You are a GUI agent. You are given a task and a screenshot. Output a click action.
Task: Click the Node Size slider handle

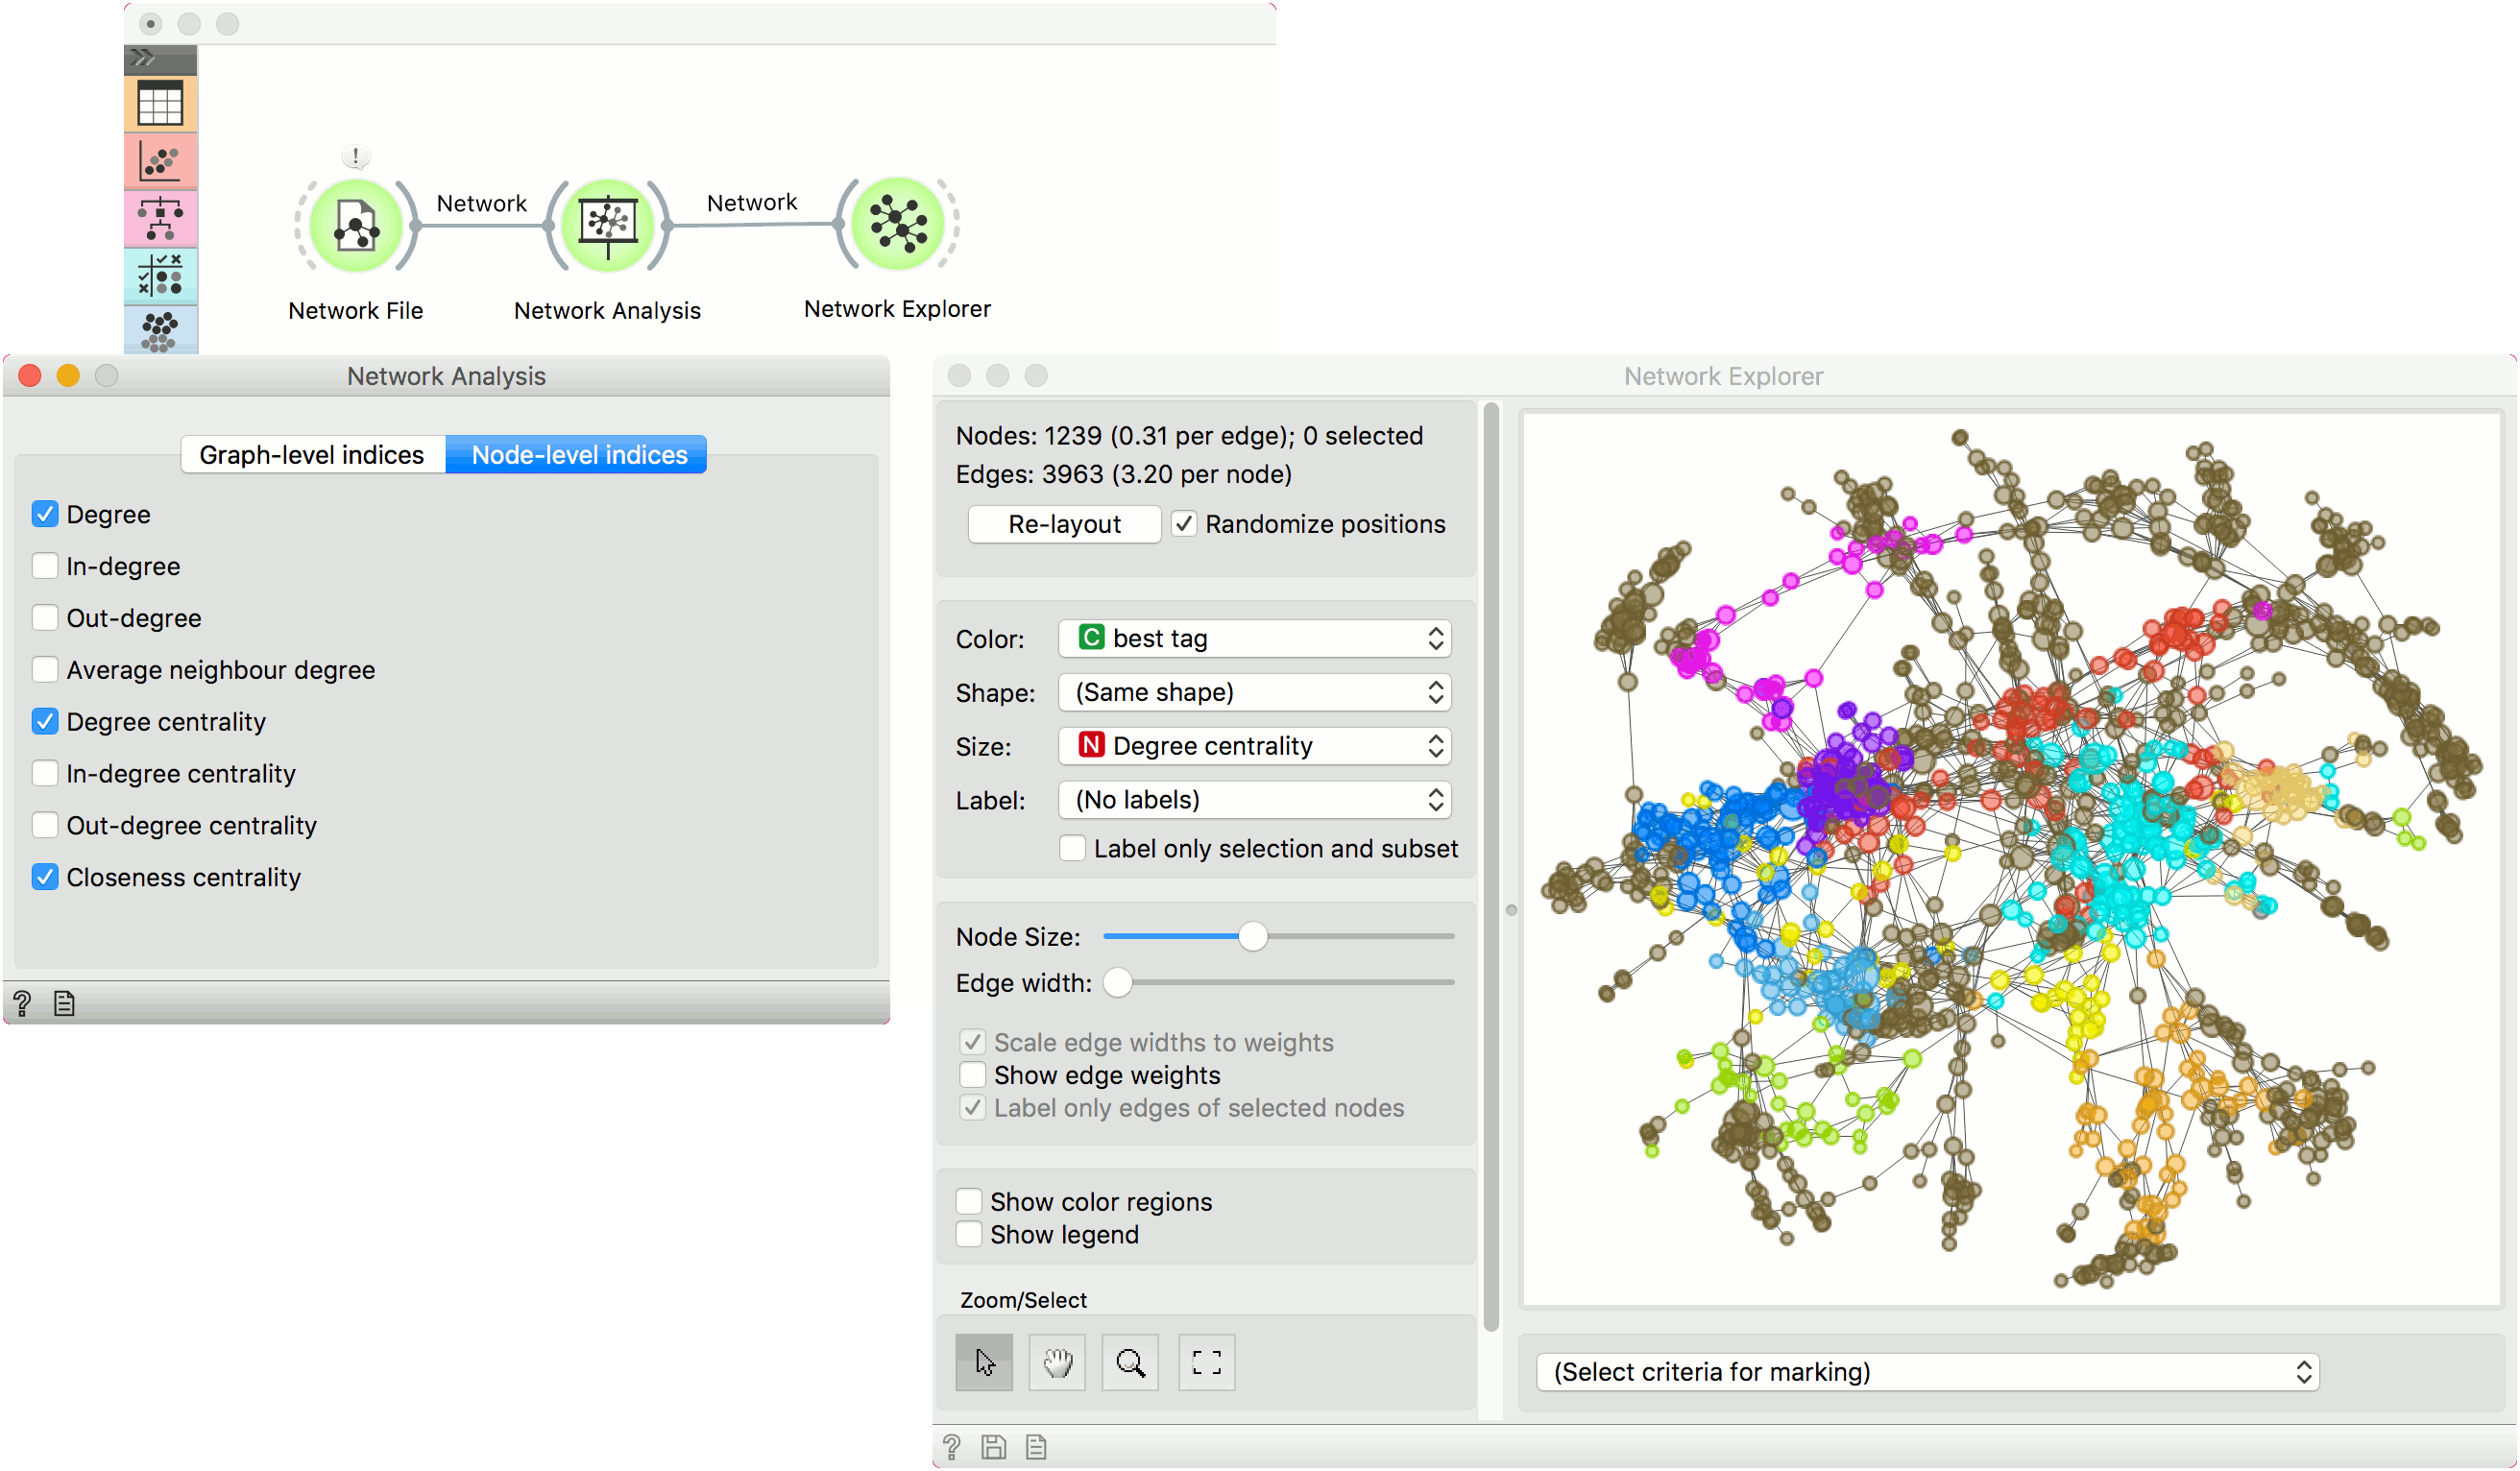1252,936
